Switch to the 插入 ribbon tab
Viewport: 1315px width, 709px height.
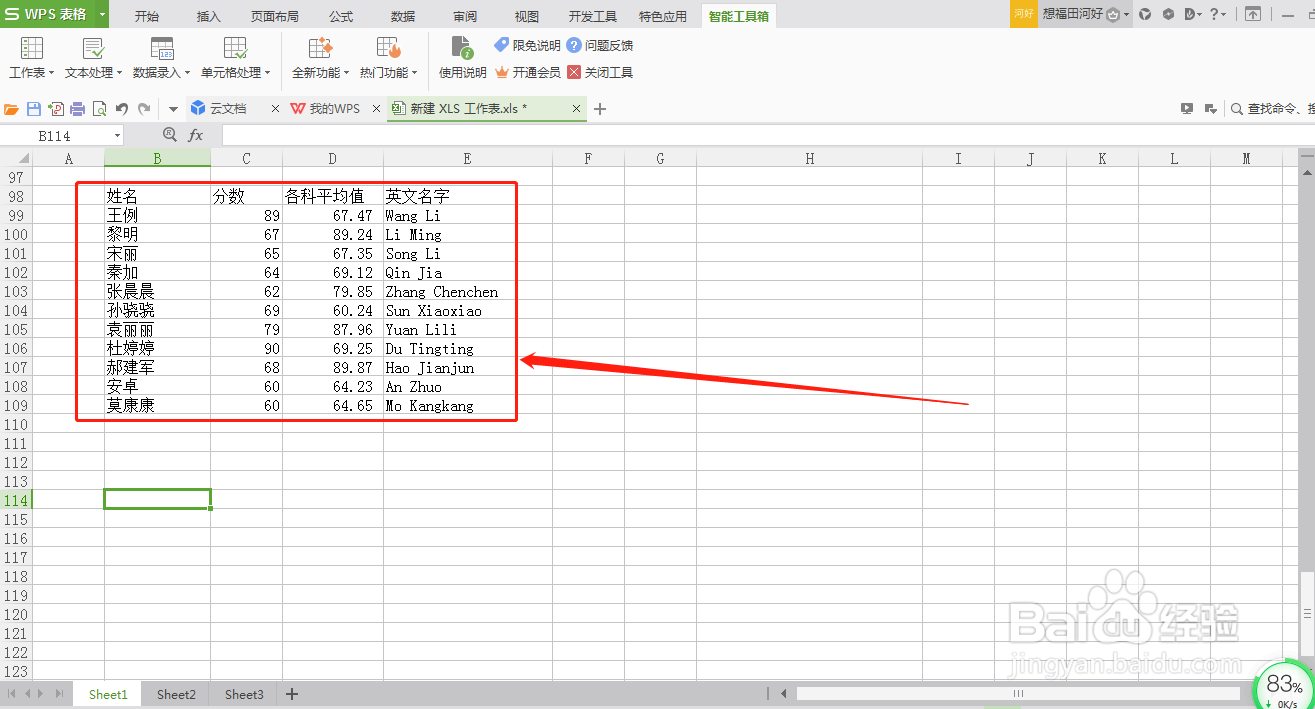coord(209,16)
